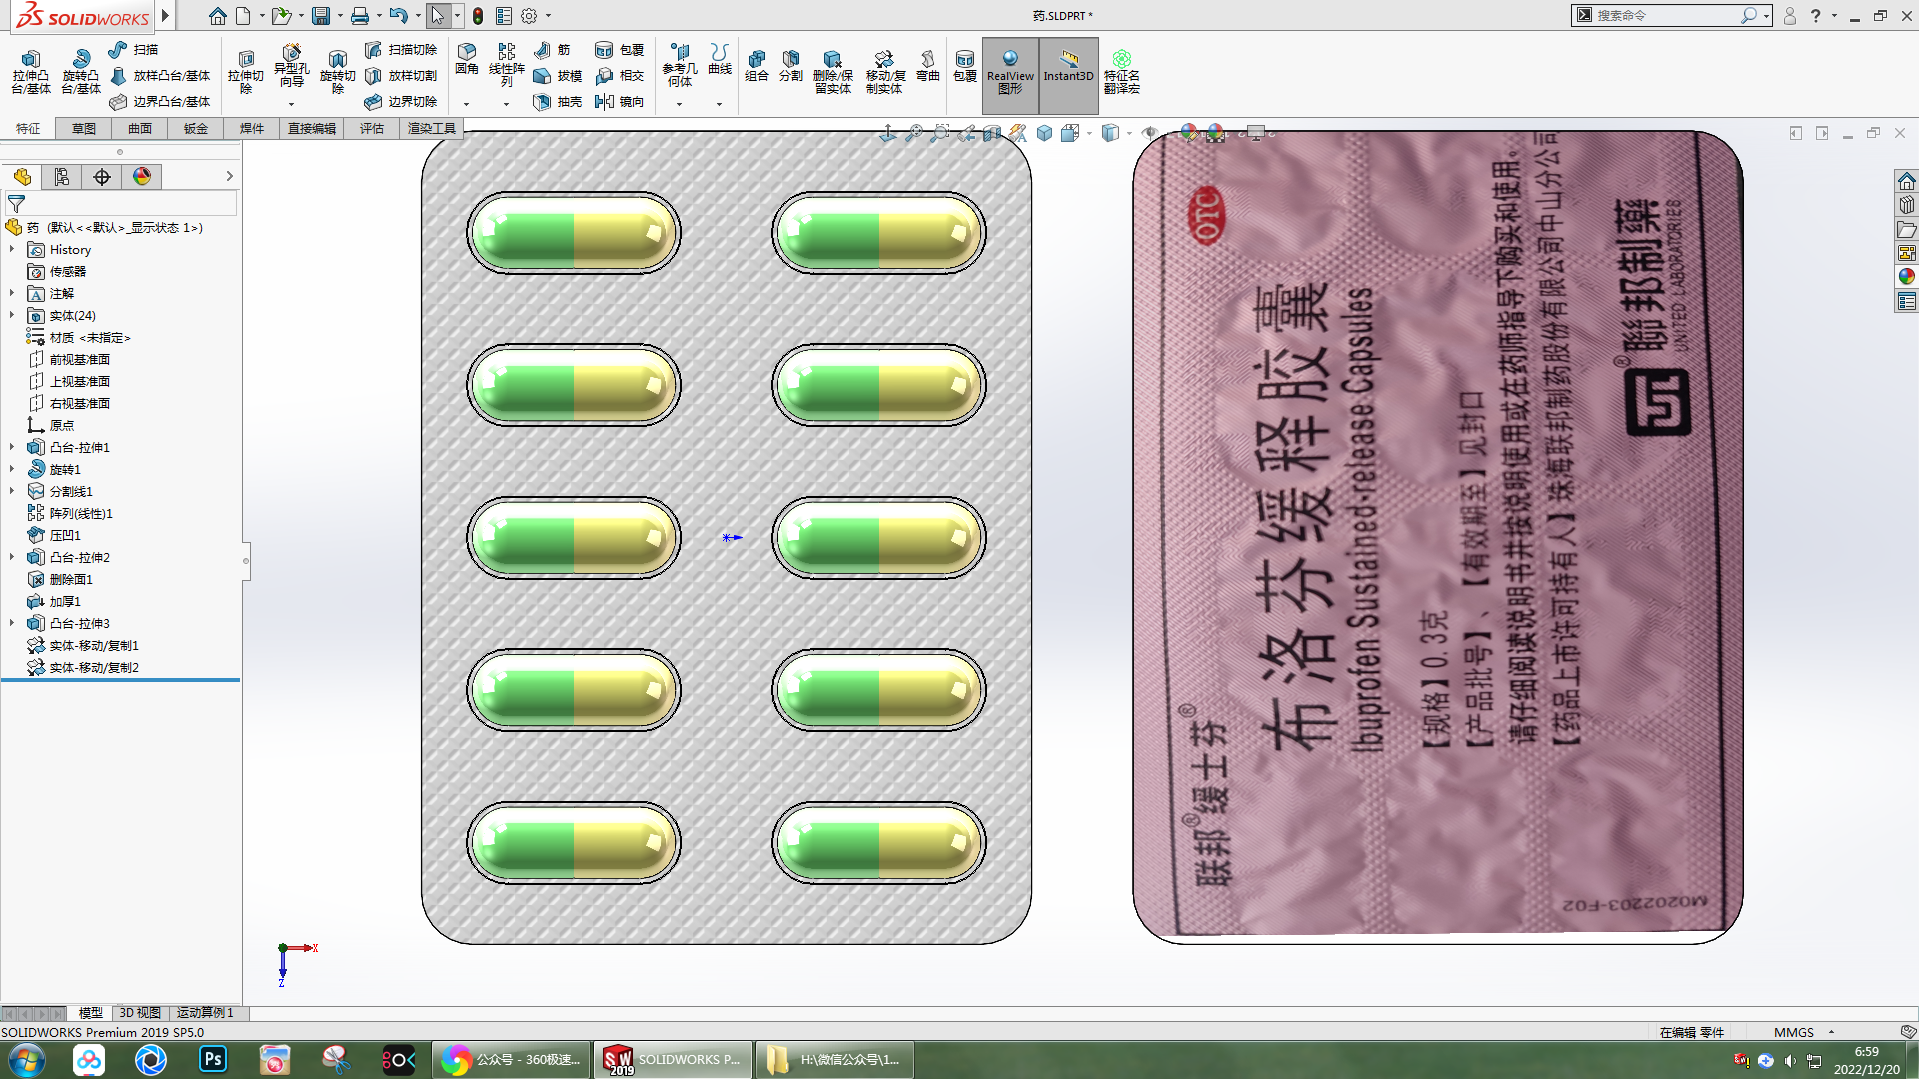
Task: Select the Shell (抽壳) tool
Action: click(558, 101)
